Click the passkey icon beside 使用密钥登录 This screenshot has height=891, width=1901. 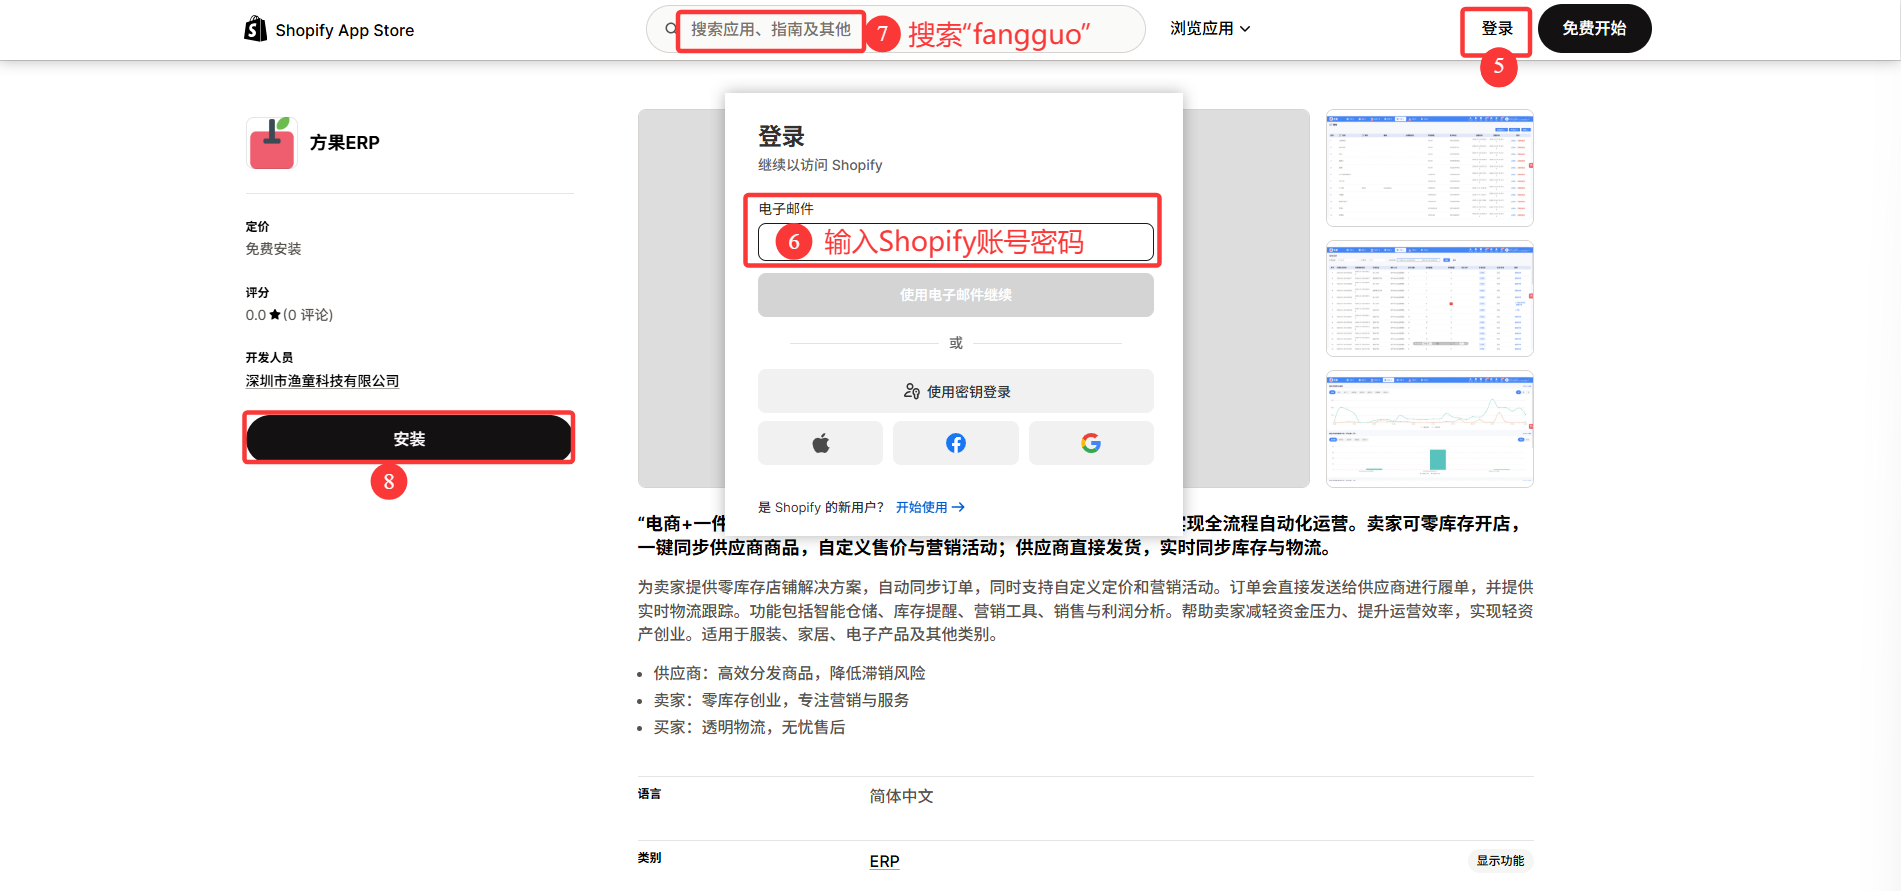click(912, 391)
